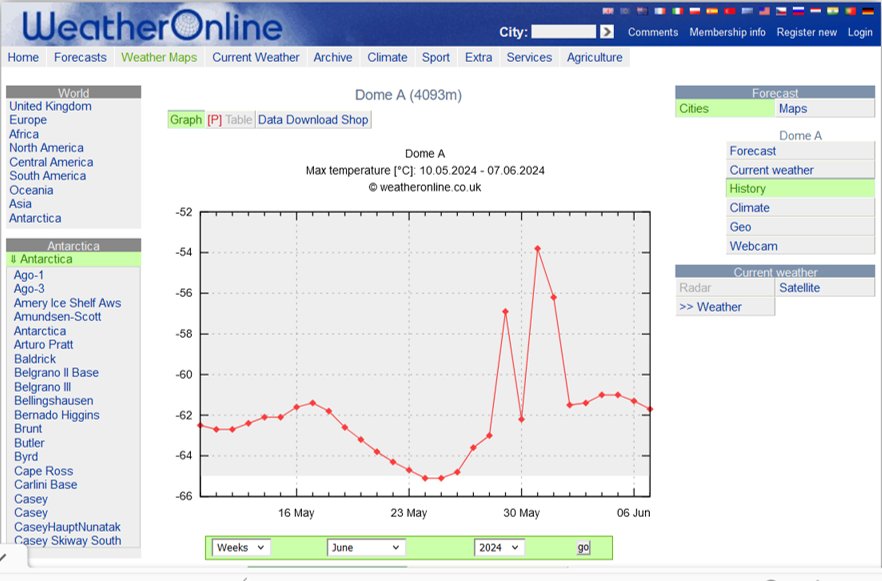Collapse the Antarctica region expander
Screen dimensions: 882x581
14,259
